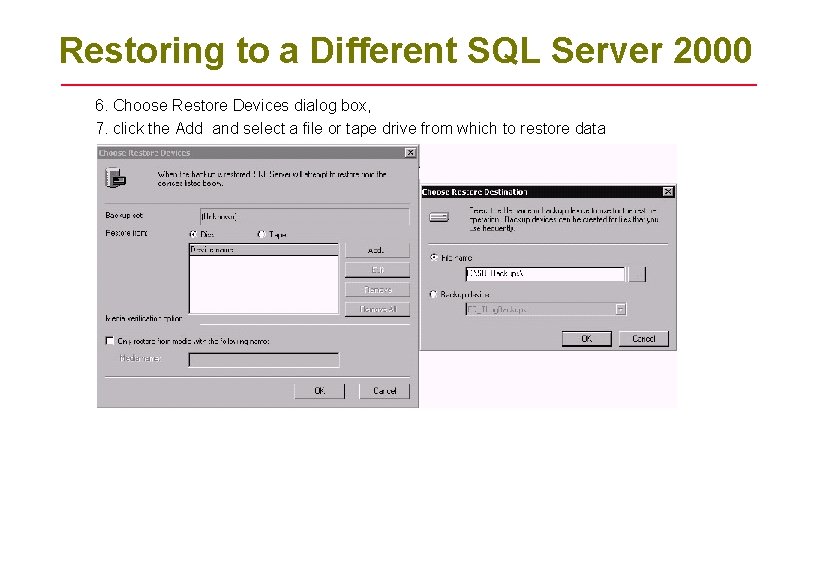
Task: Select the File name radio button
Action: 434,258
